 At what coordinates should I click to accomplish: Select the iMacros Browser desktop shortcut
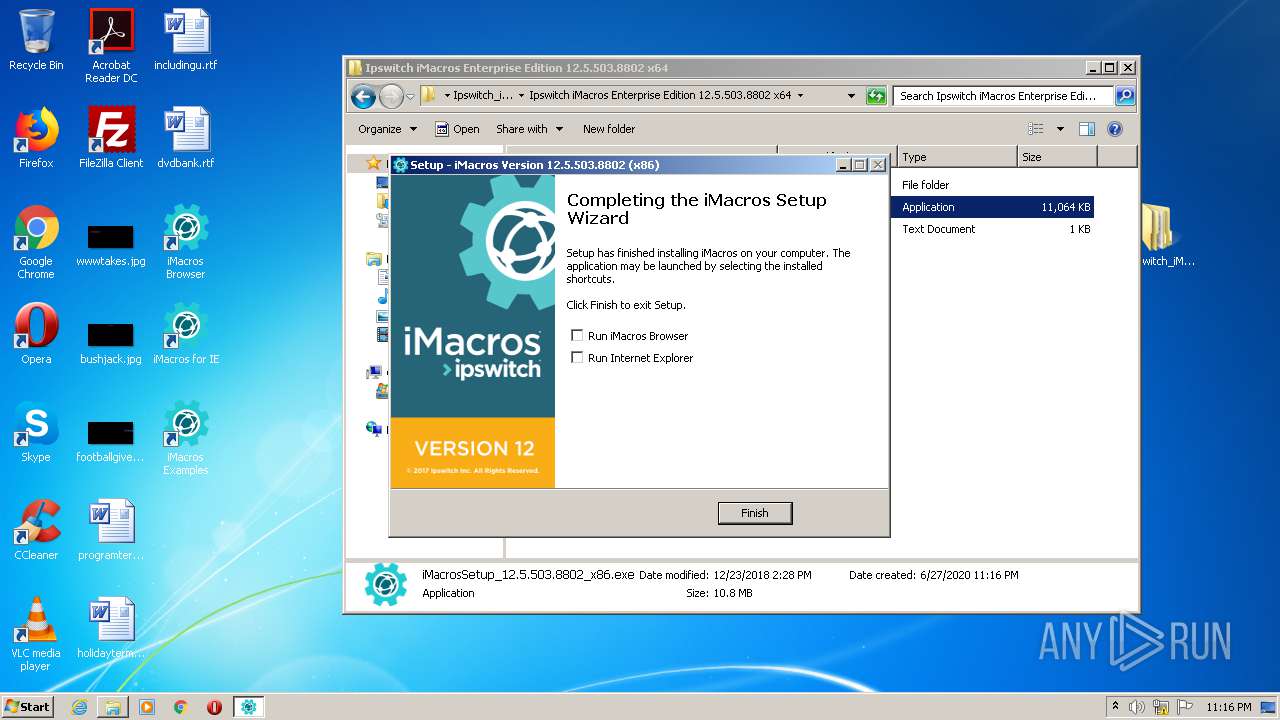(186, 242)
